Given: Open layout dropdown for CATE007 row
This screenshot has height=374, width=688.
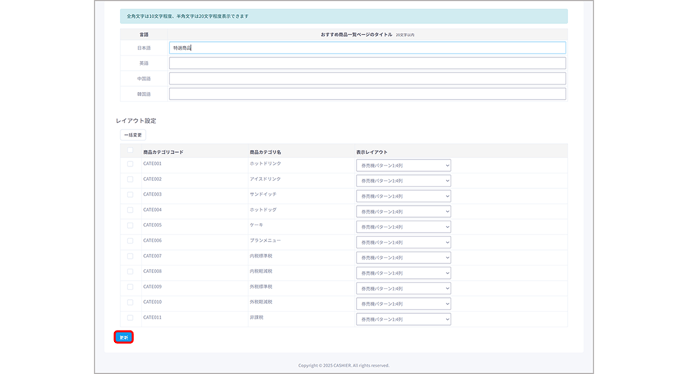Looking at the screenshot, I should (403, 258).
